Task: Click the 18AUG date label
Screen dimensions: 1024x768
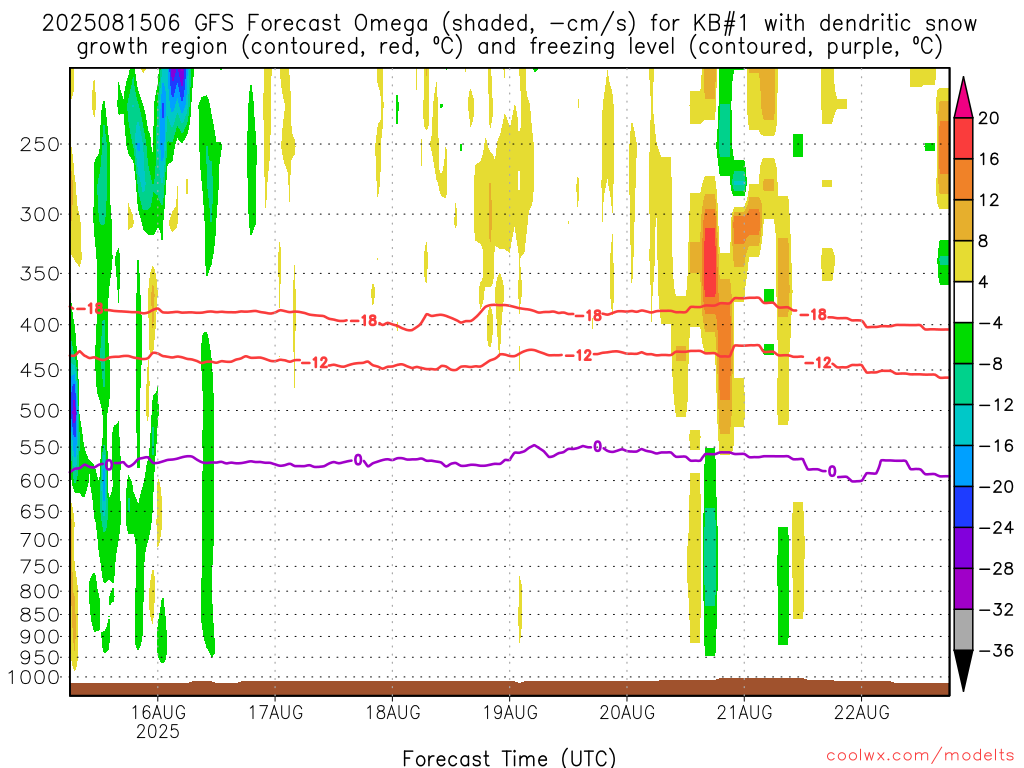Action: click(392, 712)
